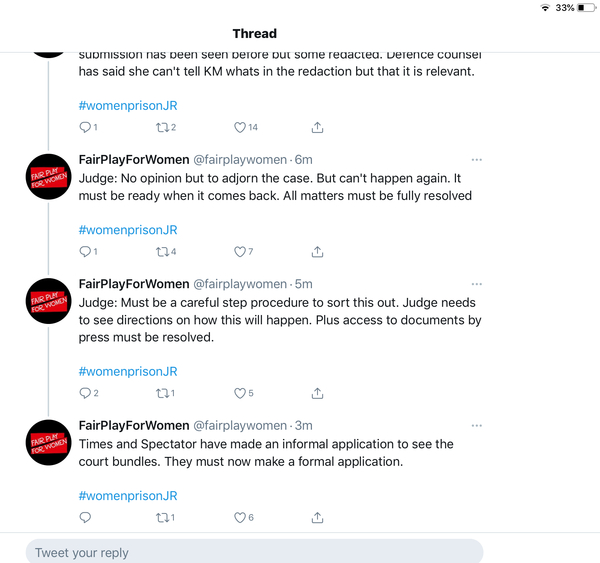Like the top tweet with 14 likes

coord(240,127)
